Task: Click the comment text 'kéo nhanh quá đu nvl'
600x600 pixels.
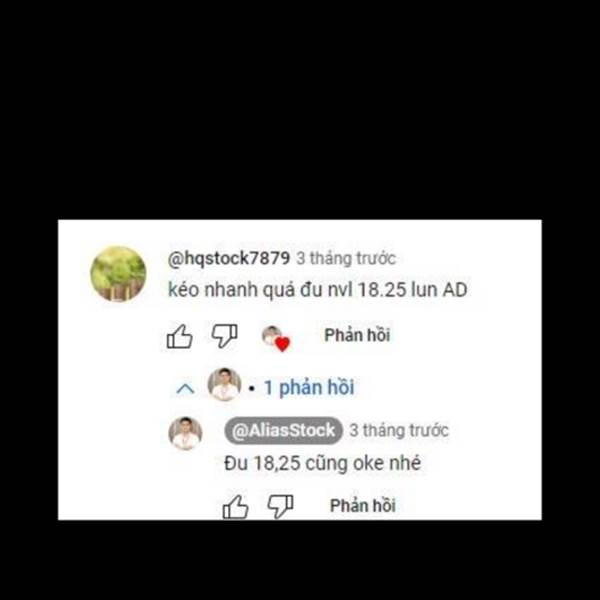Action: pyautogui.click(x=260, y=290)
